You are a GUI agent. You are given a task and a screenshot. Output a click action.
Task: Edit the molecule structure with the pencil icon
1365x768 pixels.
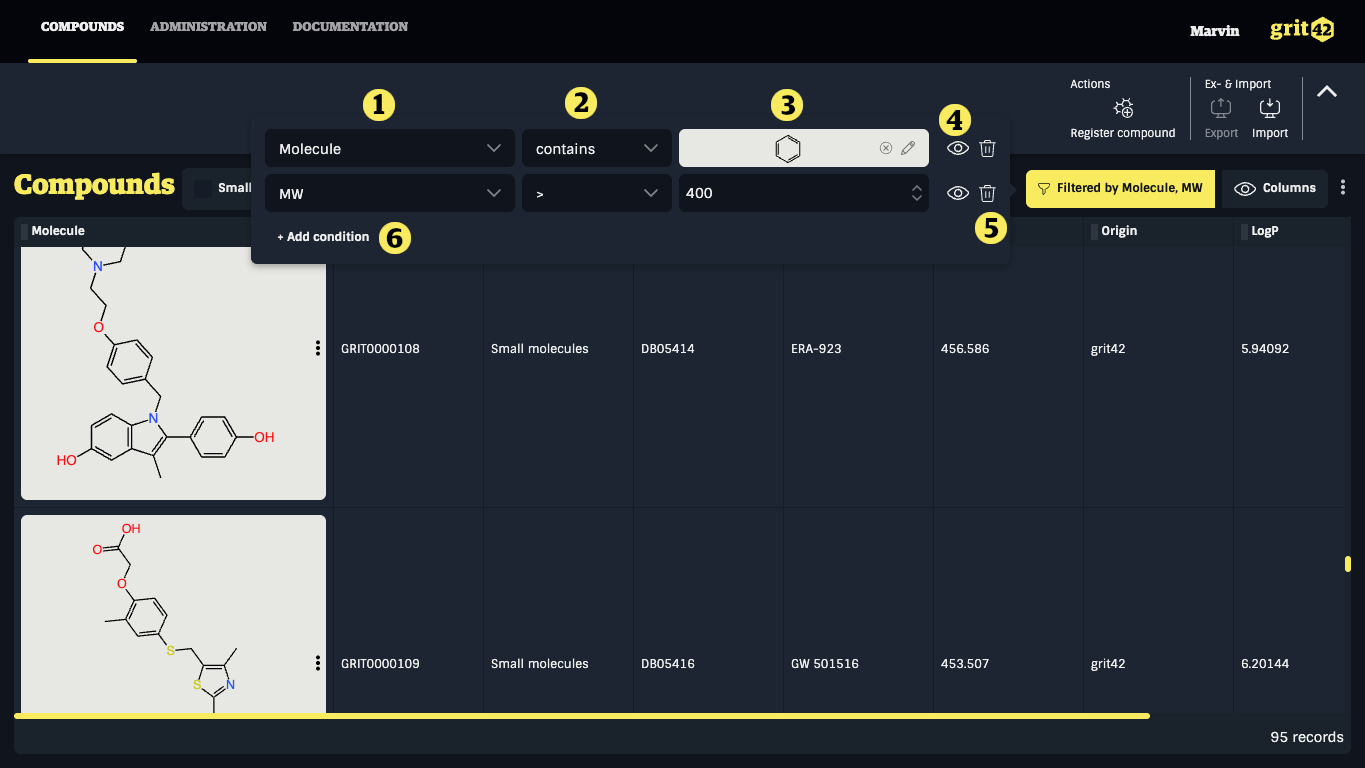pyautogui.click(x=908, y=148)
